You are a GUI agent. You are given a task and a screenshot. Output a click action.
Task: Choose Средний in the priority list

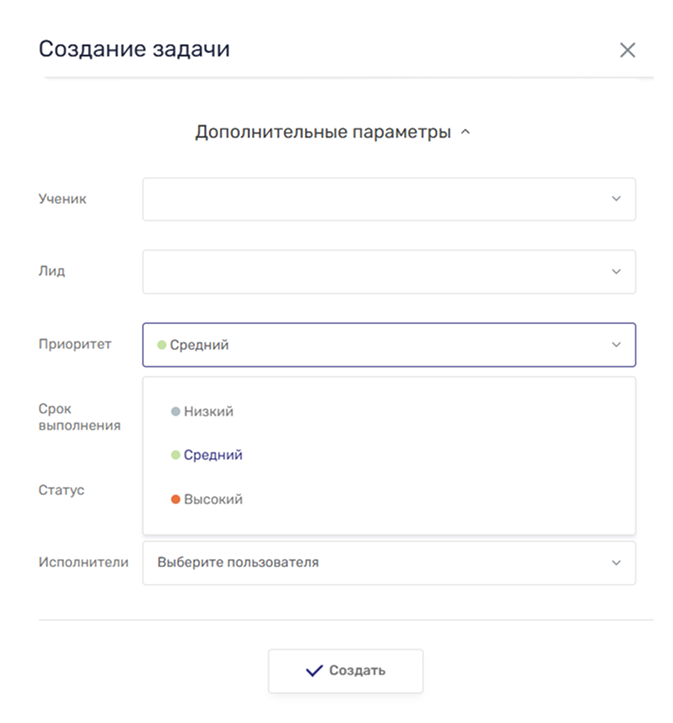[x=213, y=455]
